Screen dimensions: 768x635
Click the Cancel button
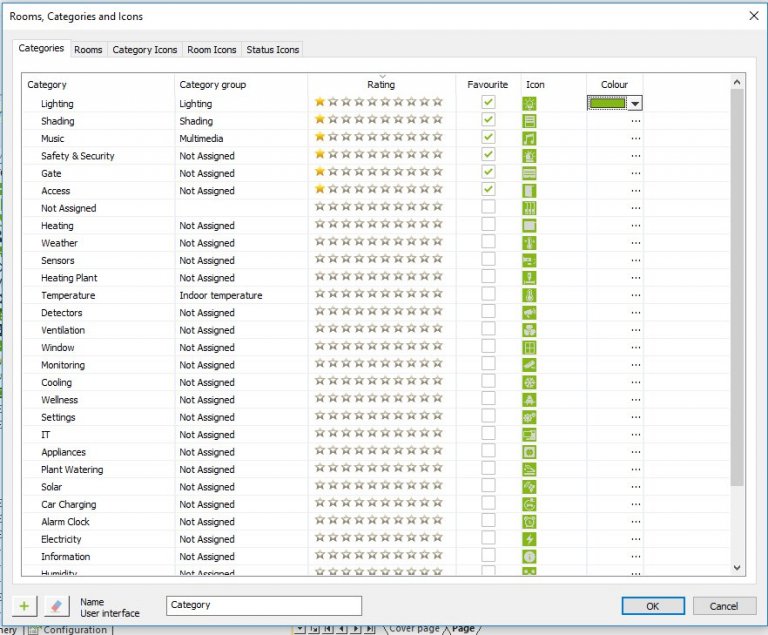click(x=724, y=606)
